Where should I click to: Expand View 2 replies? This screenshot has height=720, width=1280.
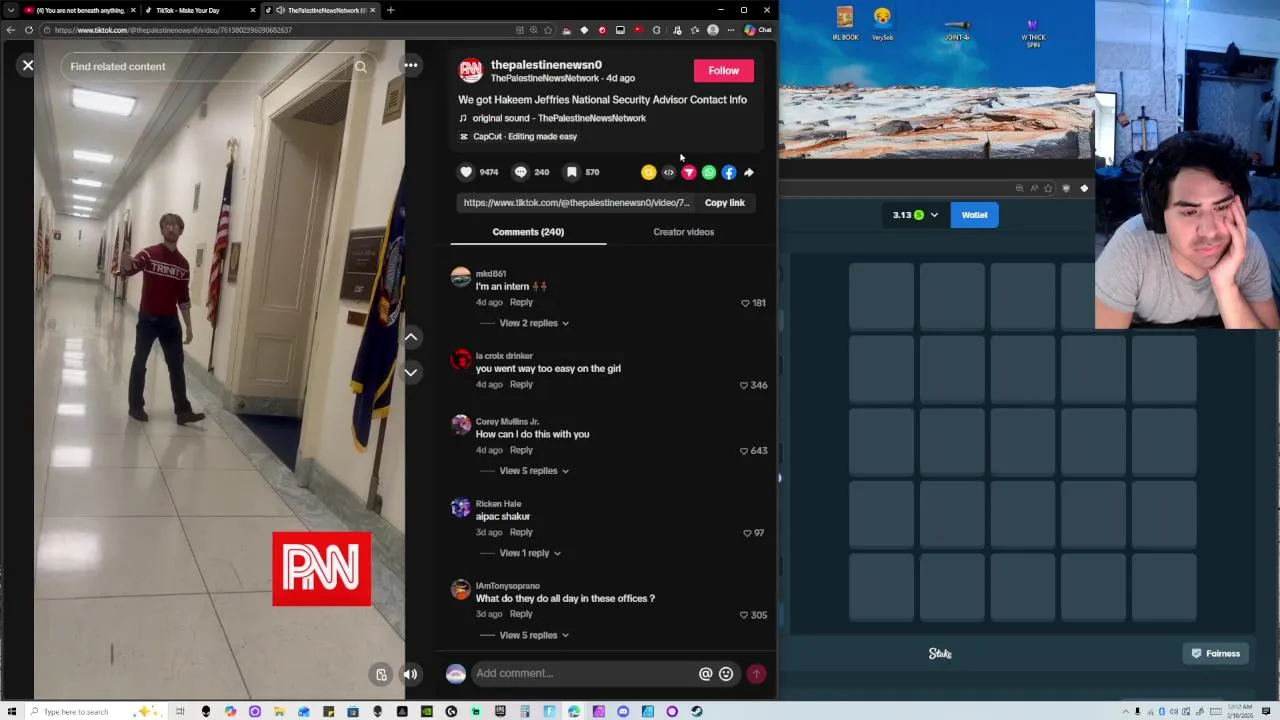(534, 323)
